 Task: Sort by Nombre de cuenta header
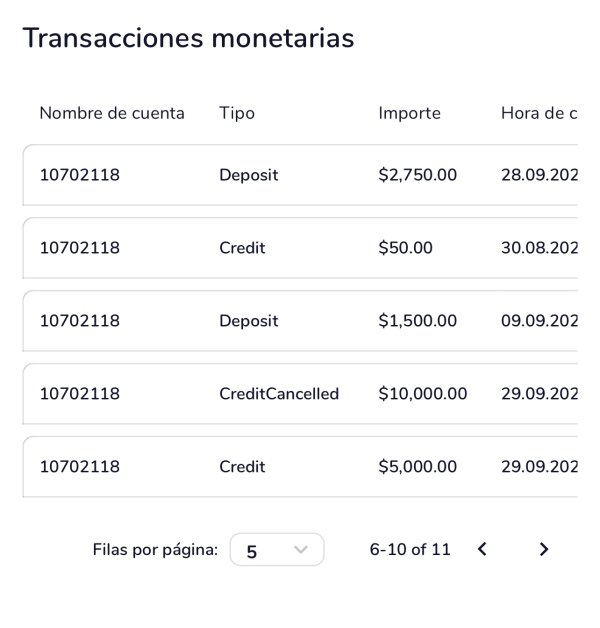pos(112,113)
